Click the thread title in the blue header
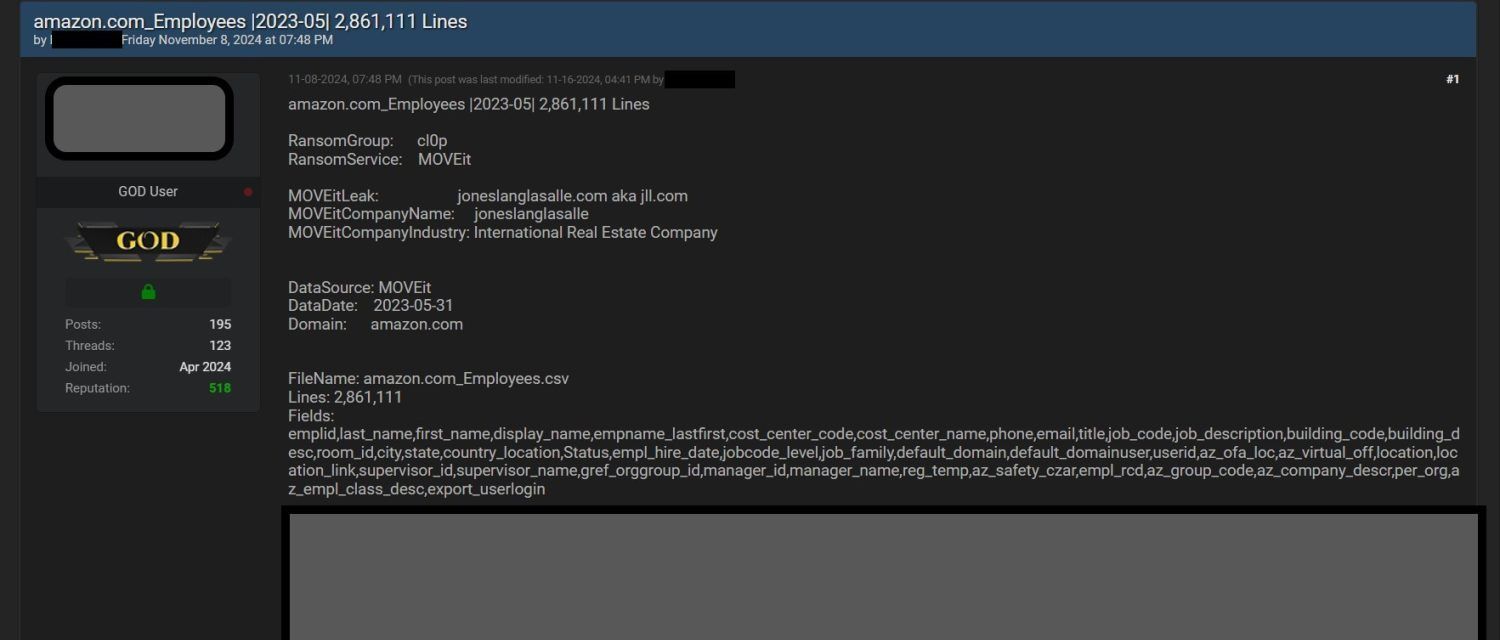The width and height of the screenshot is (1500, 640). click(x=250, y=21)
